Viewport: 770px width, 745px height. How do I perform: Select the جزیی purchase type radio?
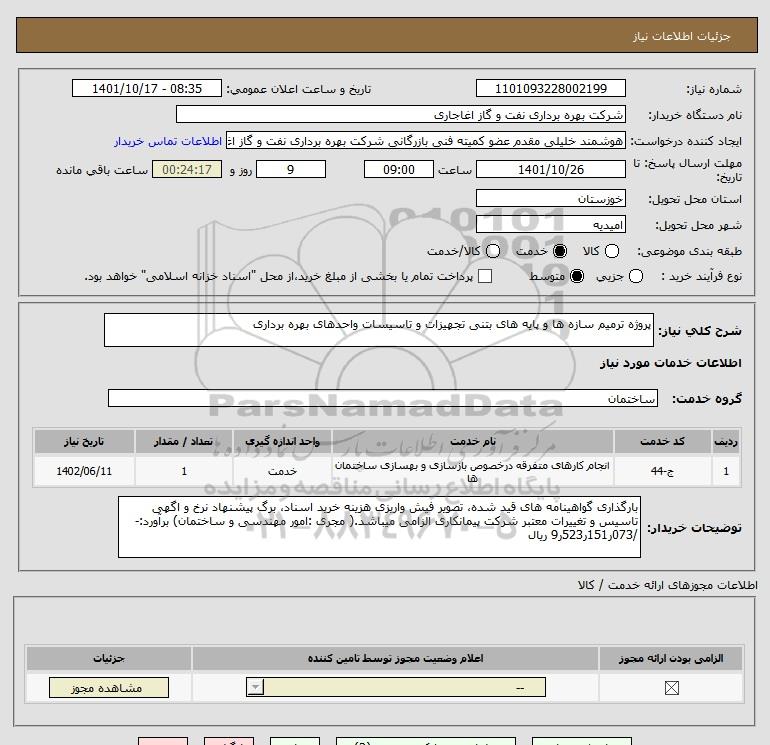tap(635, 276)
